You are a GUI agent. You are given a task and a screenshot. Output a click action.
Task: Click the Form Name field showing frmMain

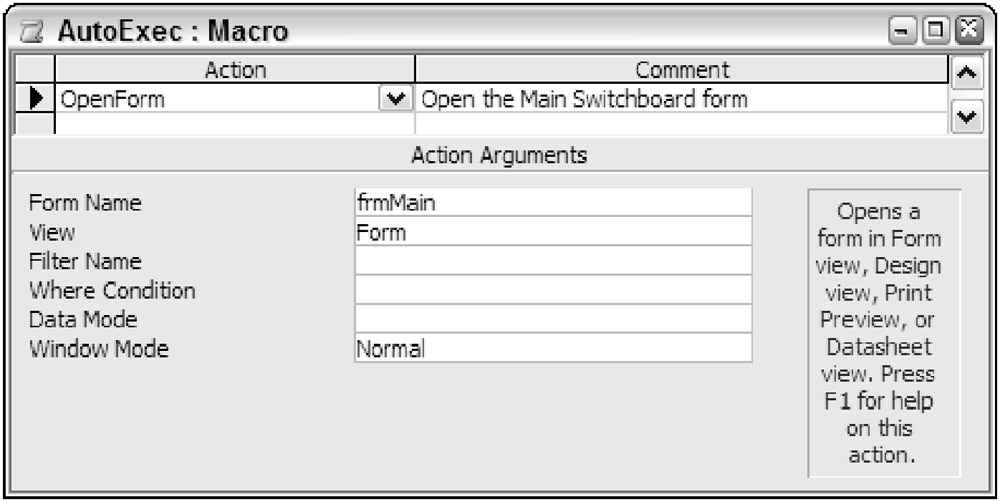tap(552, 203)
